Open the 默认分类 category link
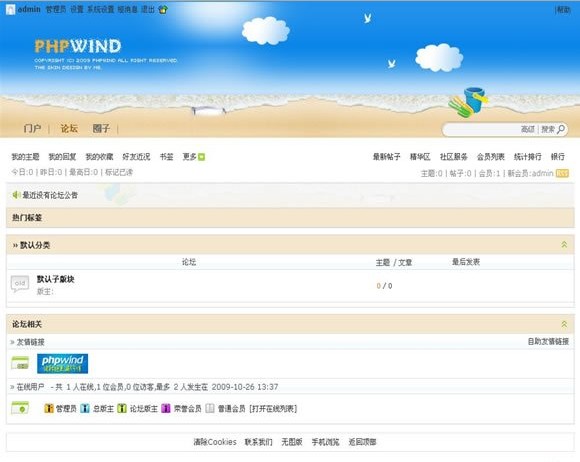 coord(35,245)
